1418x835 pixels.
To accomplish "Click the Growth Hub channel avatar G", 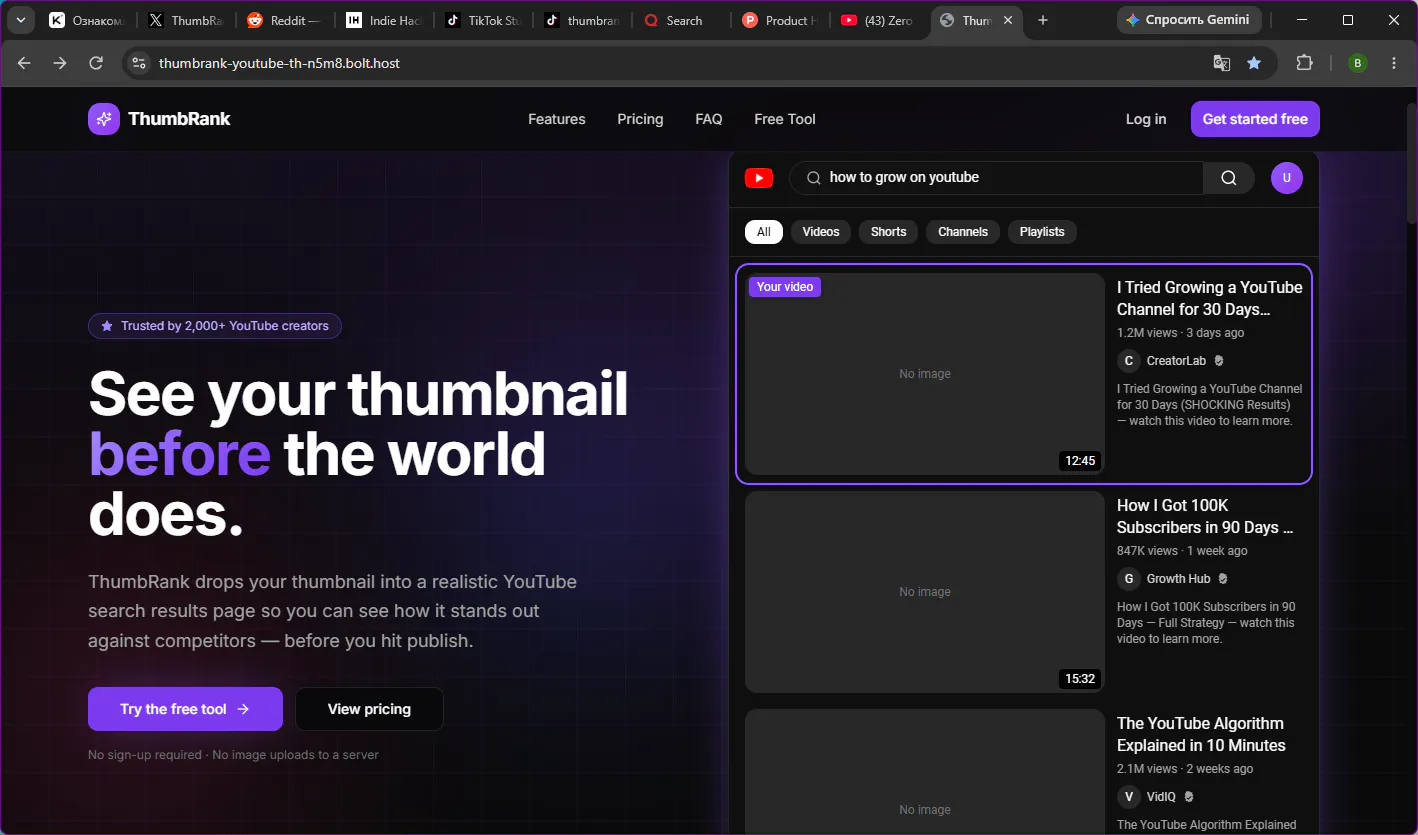I will point(1129,579).
